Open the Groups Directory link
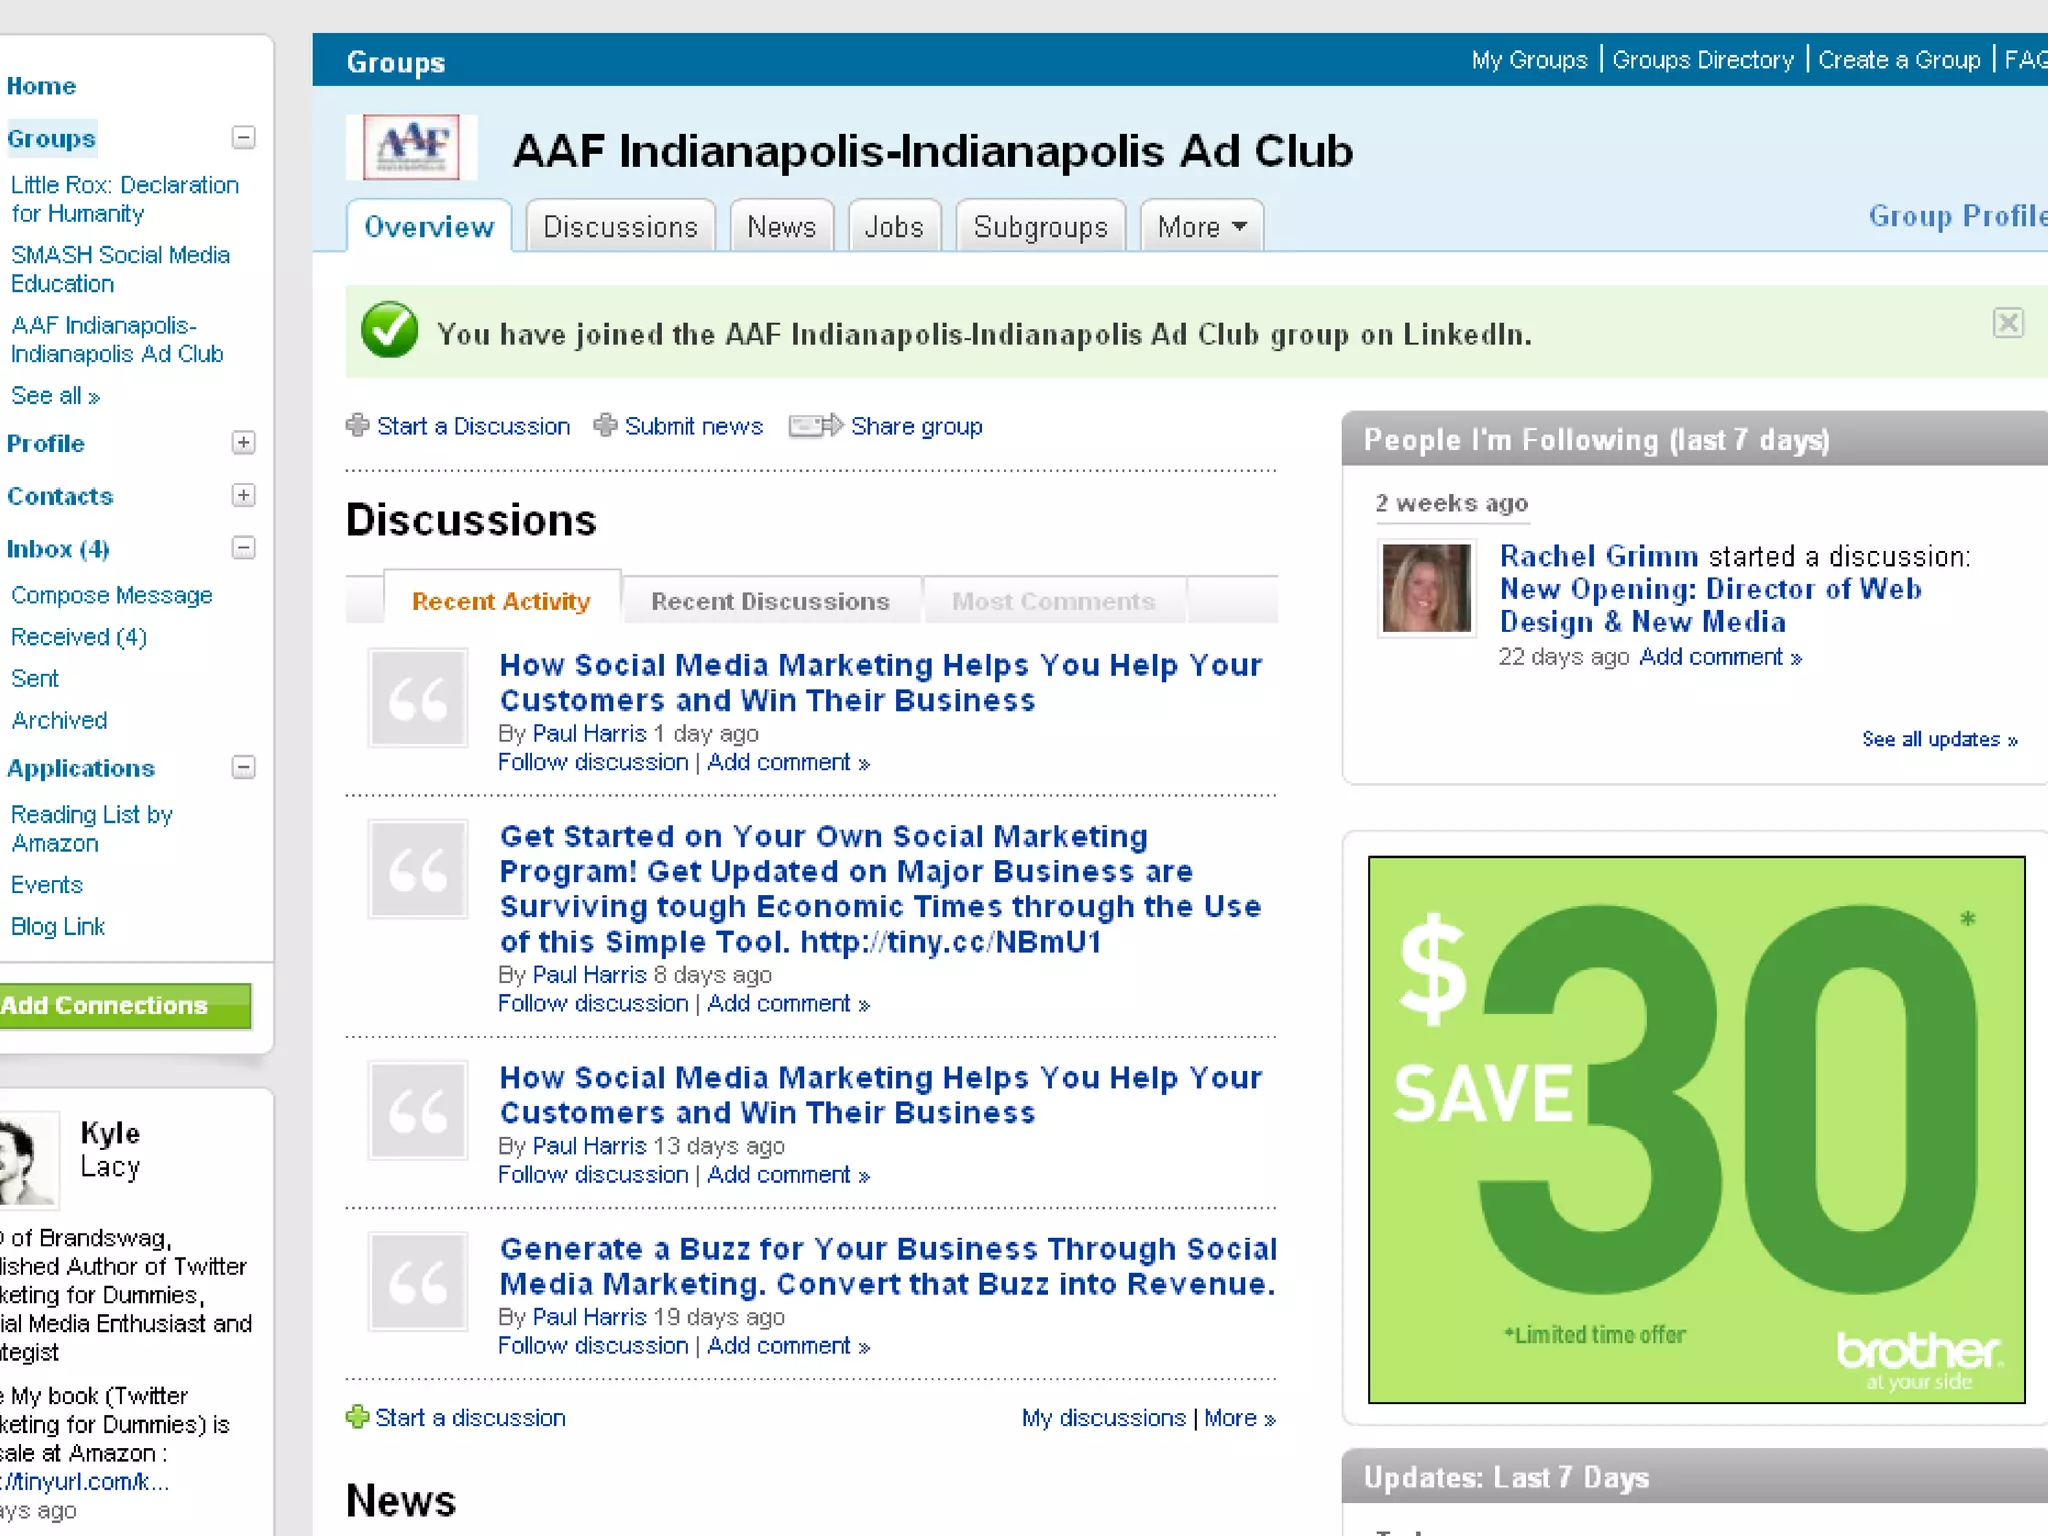This screenshot has height=1536, width=2048. point(1703,60)
